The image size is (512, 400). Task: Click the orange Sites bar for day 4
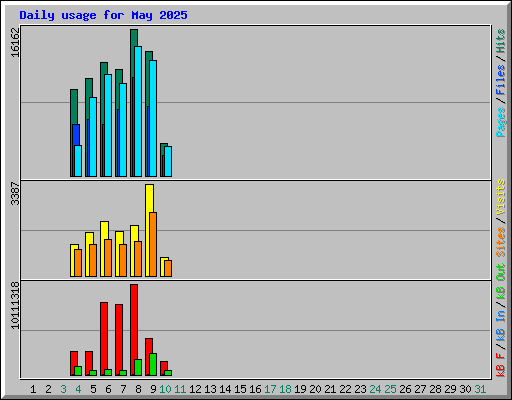[x=78, y=263]
